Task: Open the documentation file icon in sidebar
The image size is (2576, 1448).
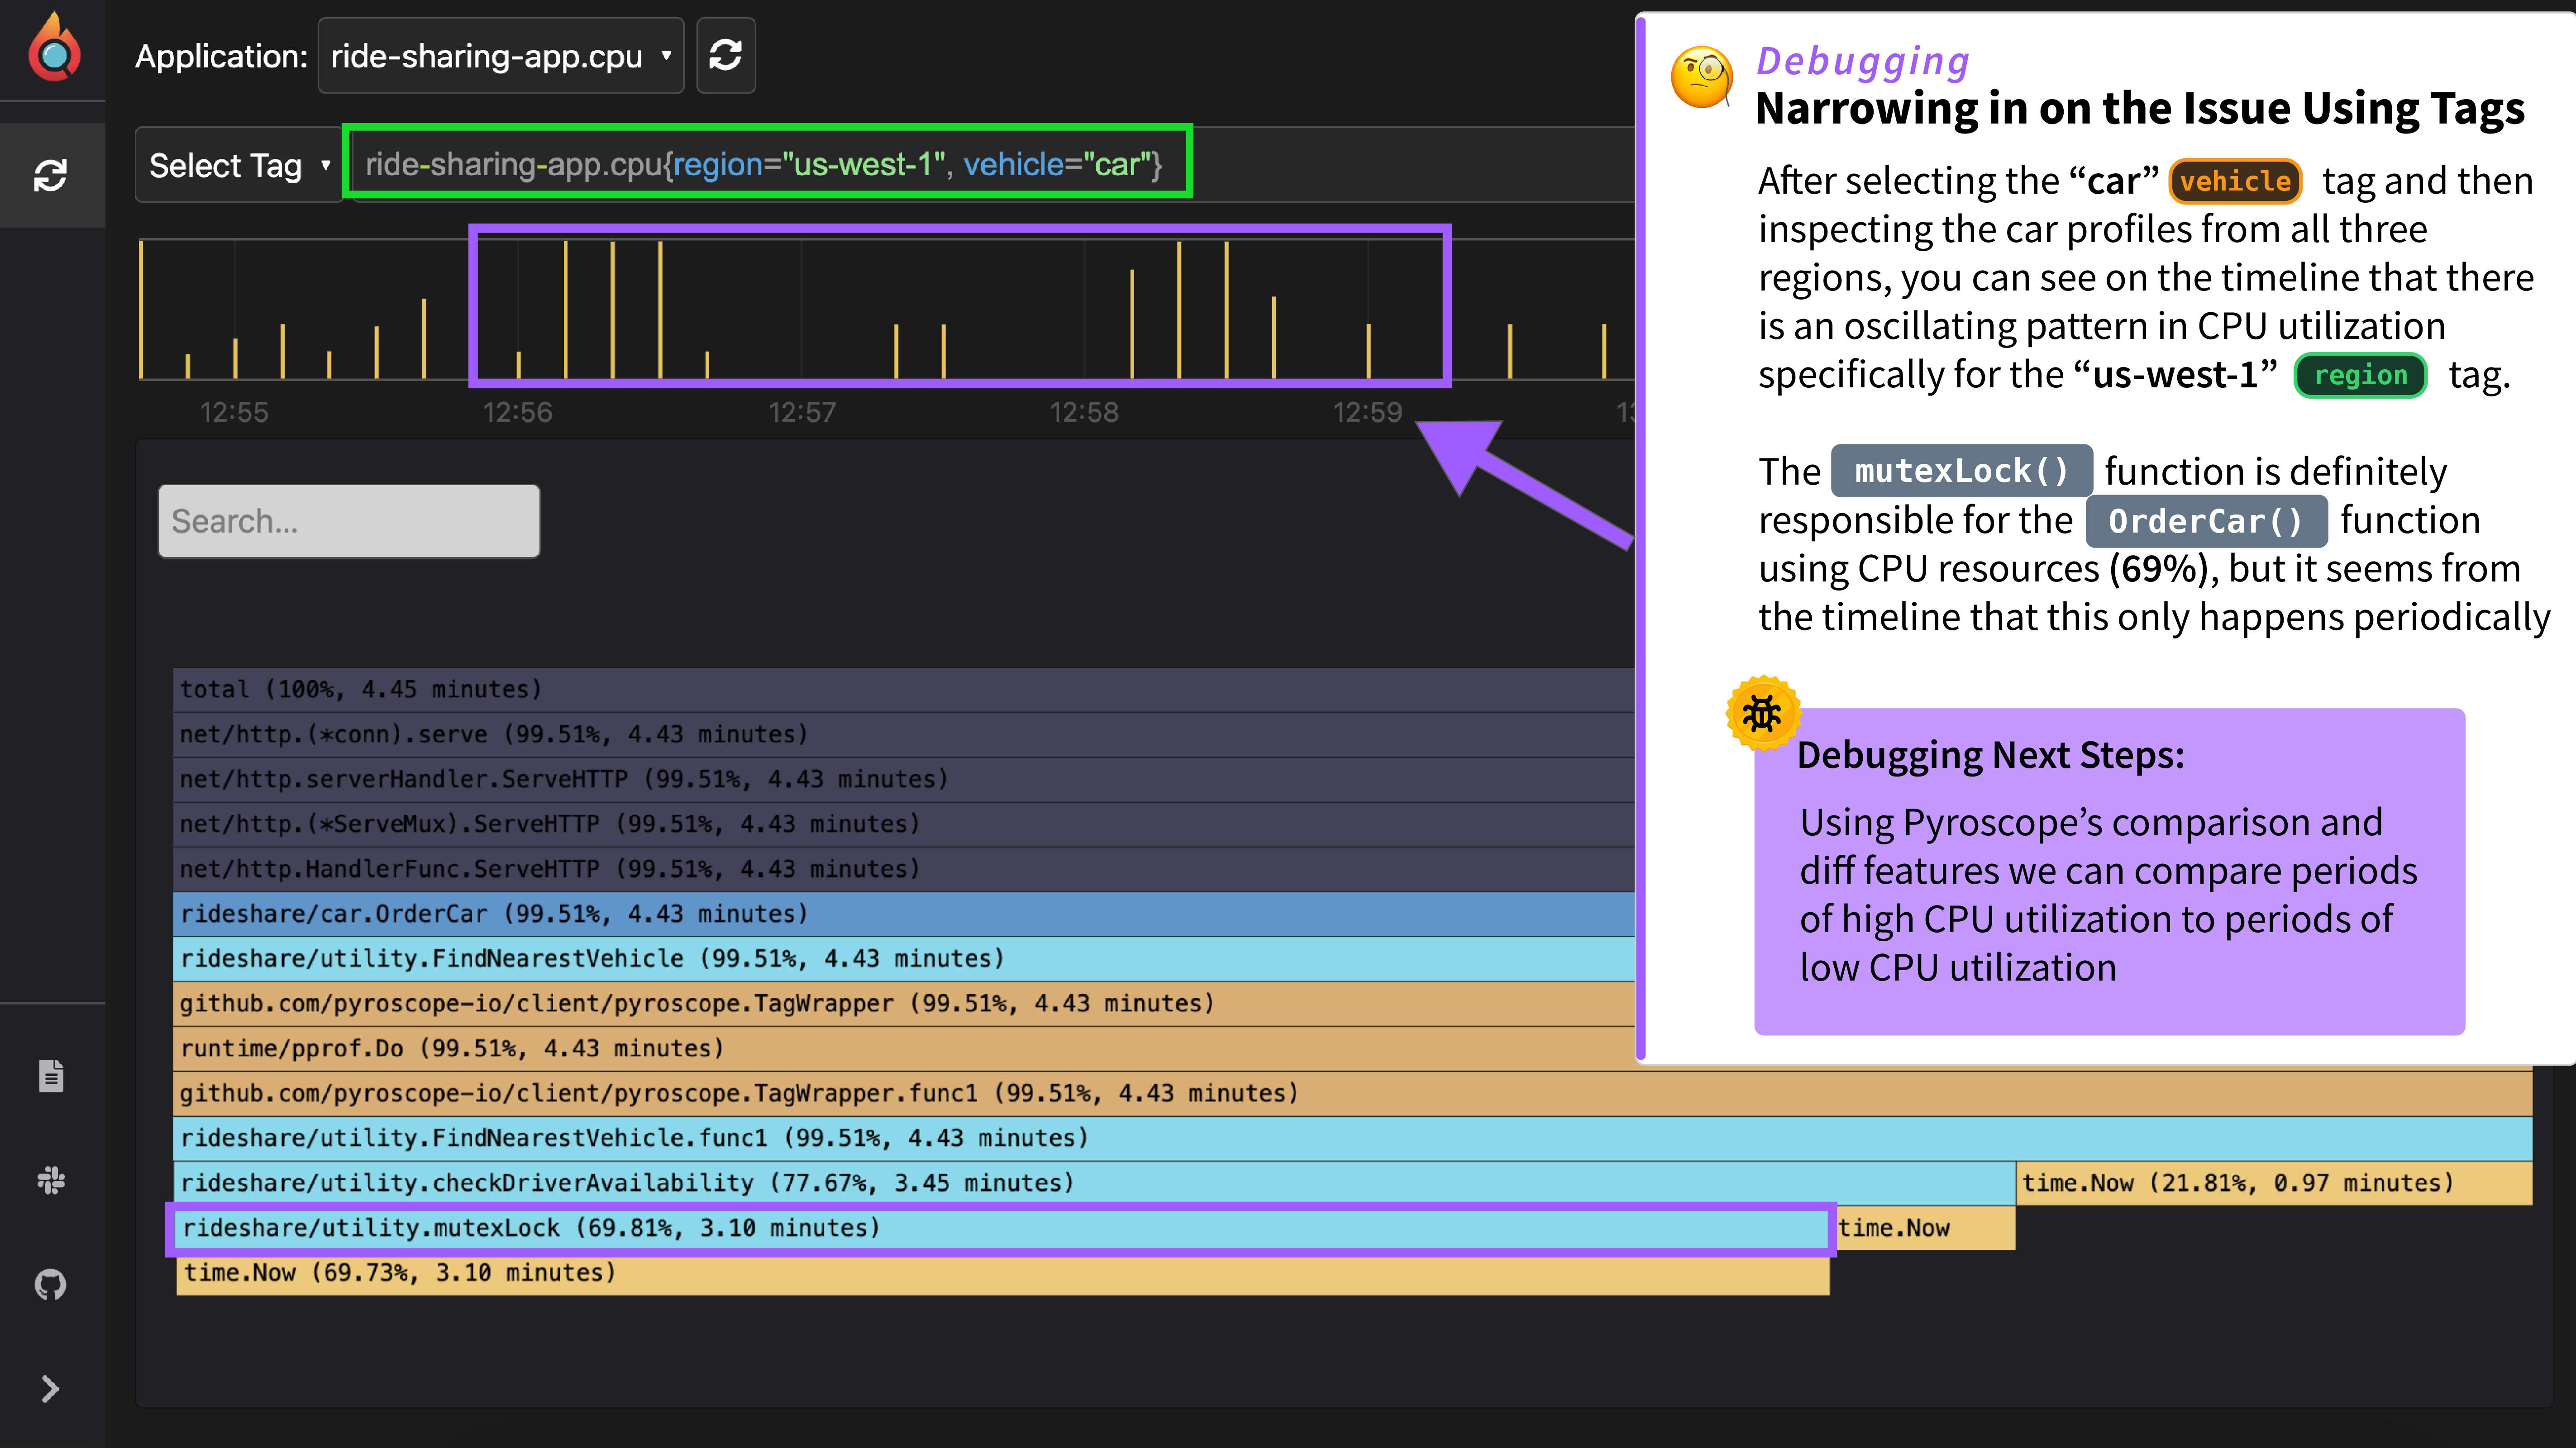Action: pos(51,1076)
